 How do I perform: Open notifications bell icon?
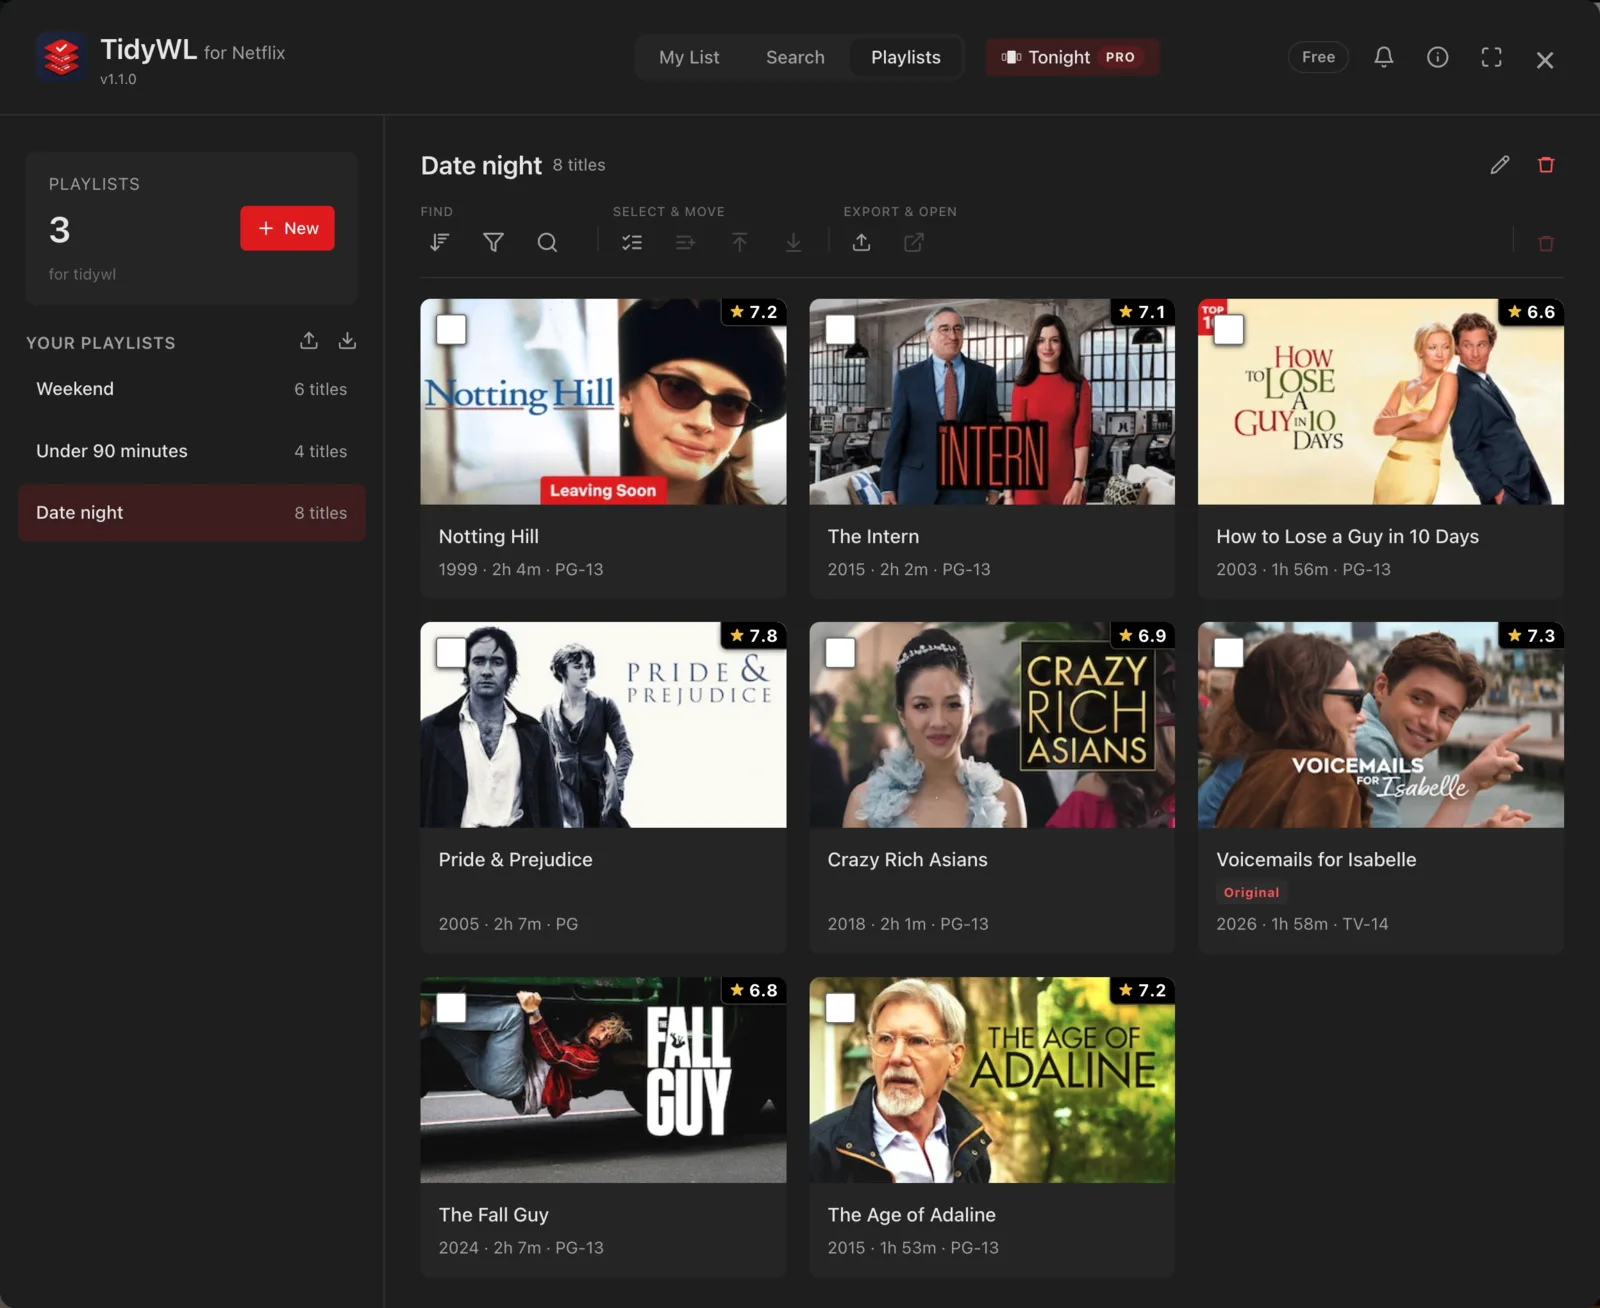click(x=1384, y=57)
